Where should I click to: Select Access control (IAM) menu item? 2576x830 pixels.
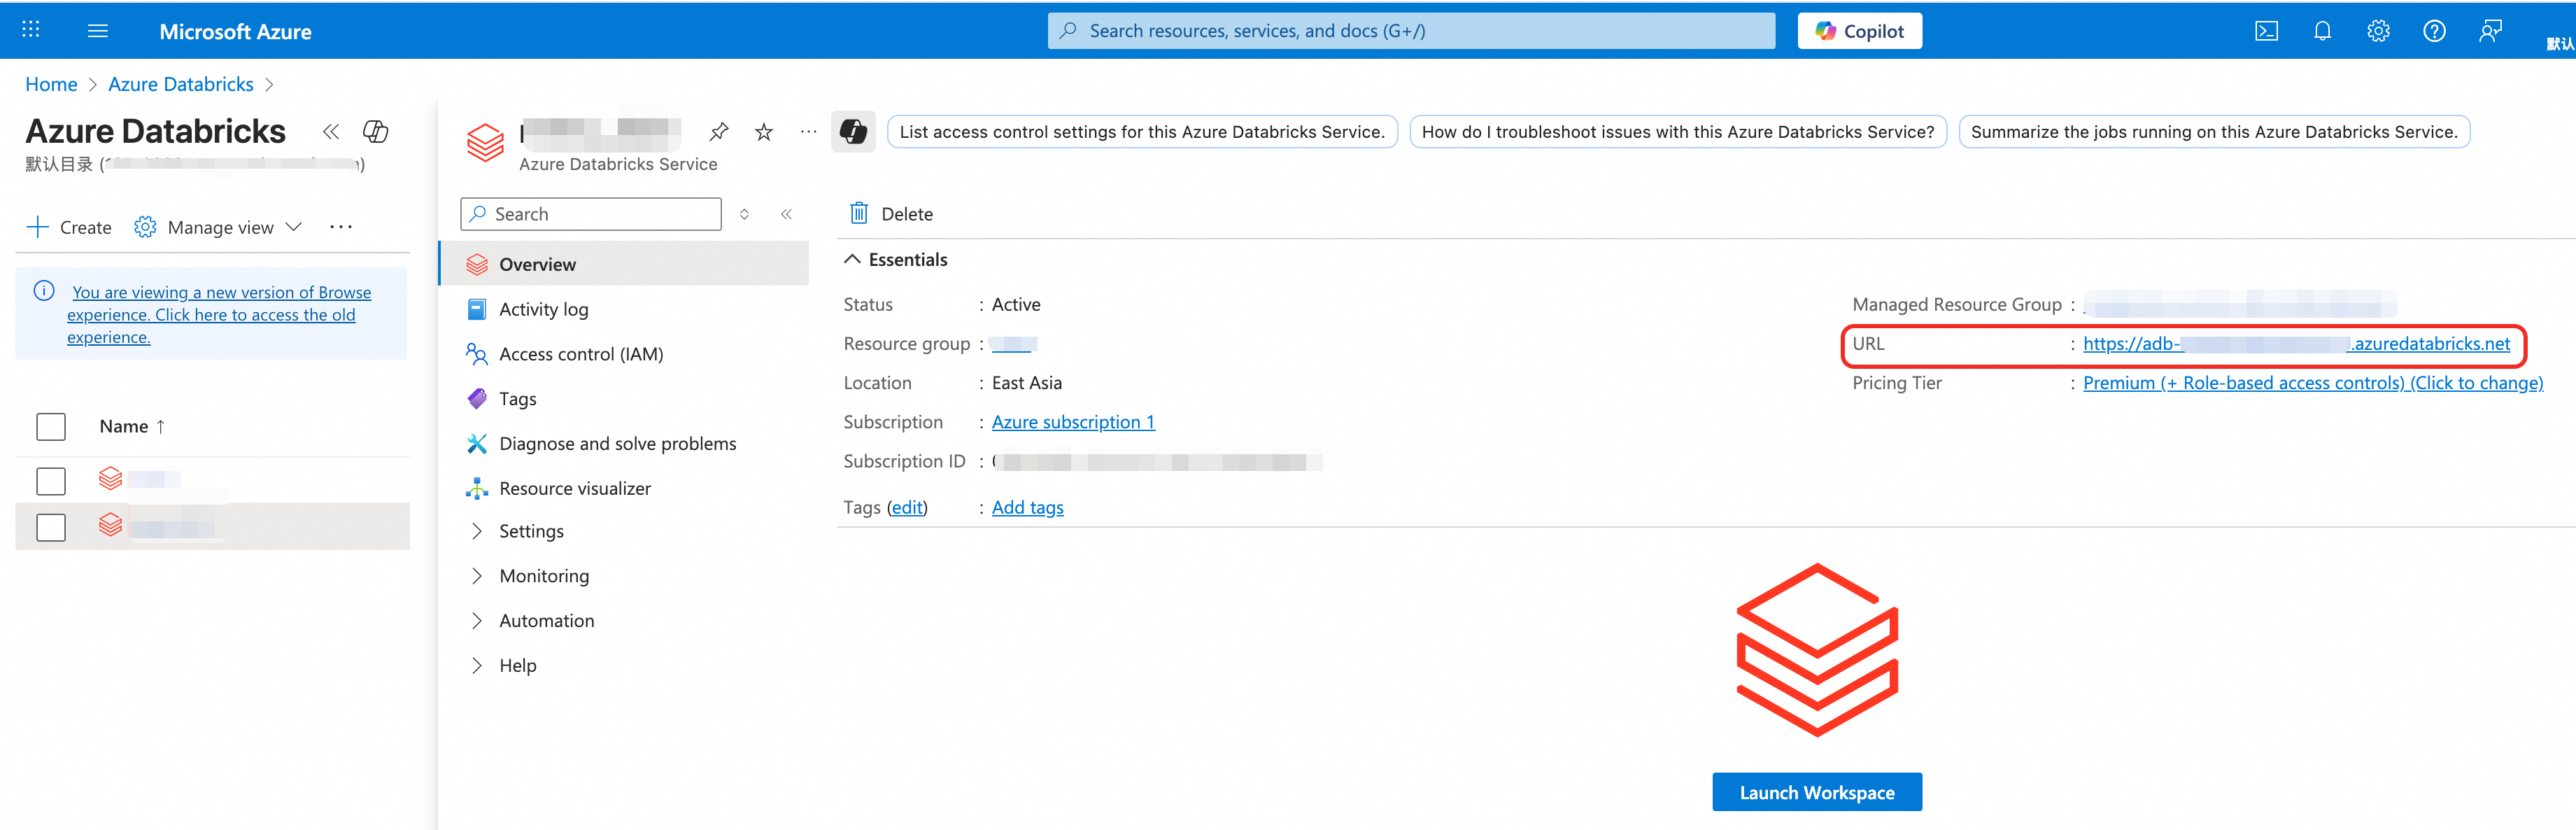point(580,354)
